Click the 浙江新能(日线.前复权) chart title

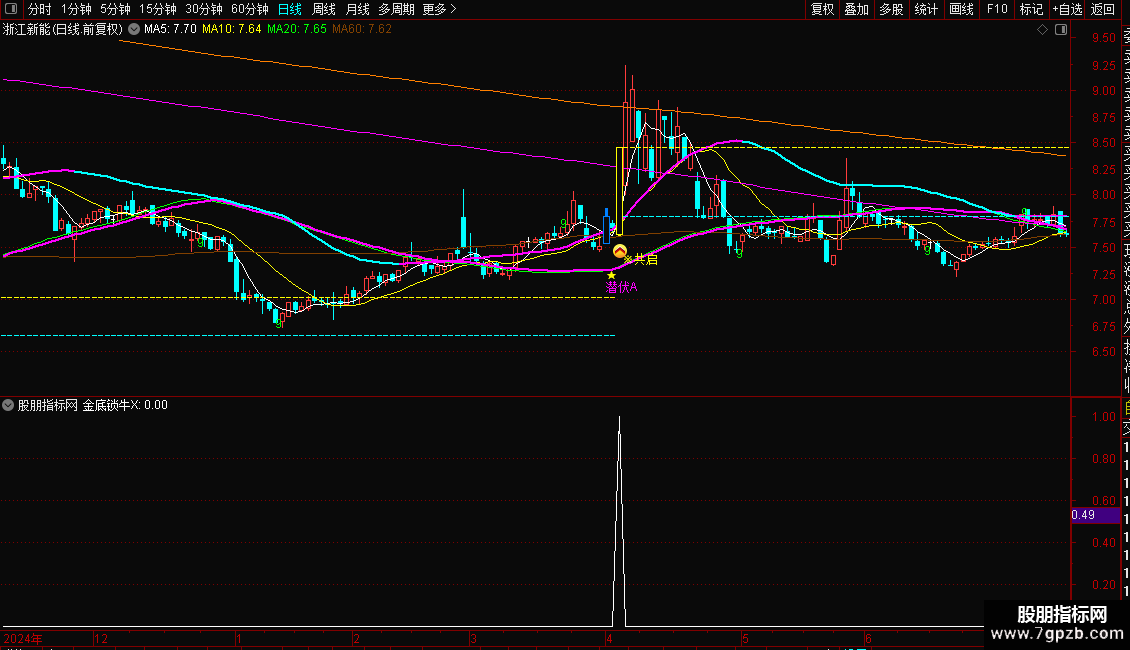point(63,30)
